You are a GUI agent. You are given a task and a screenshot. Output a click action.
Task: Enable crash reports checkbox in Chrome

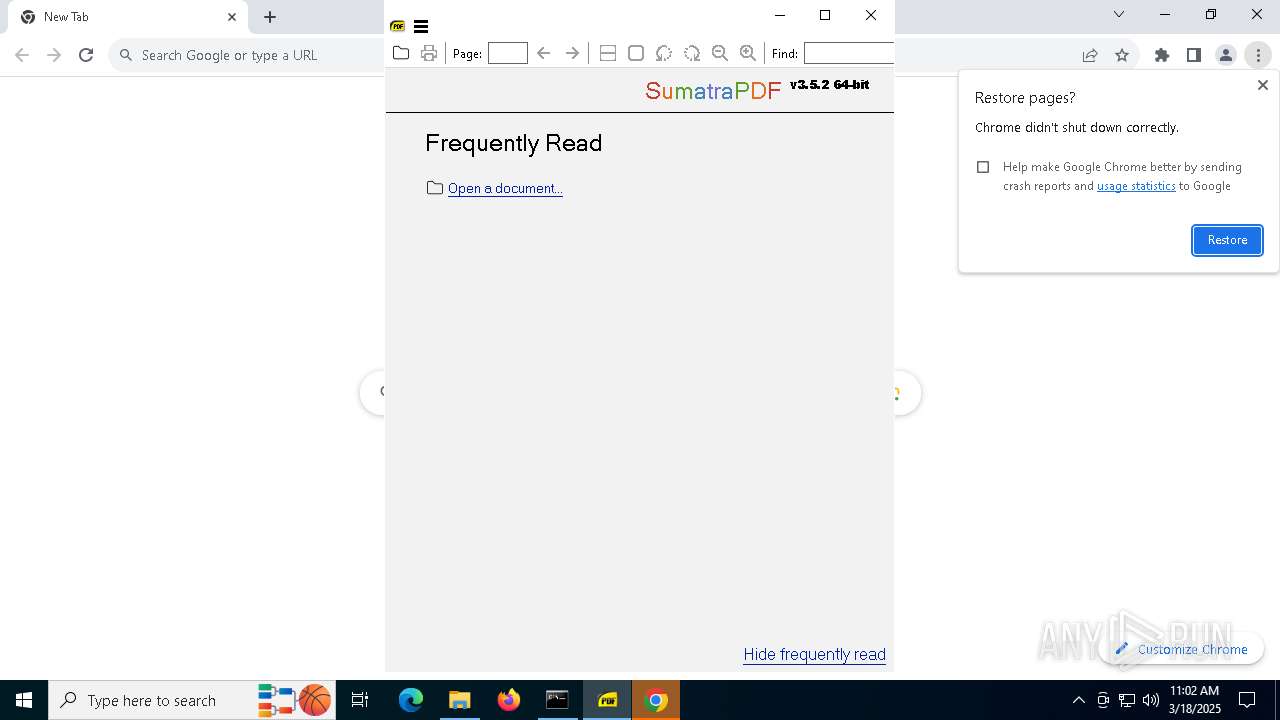point(983,167)
